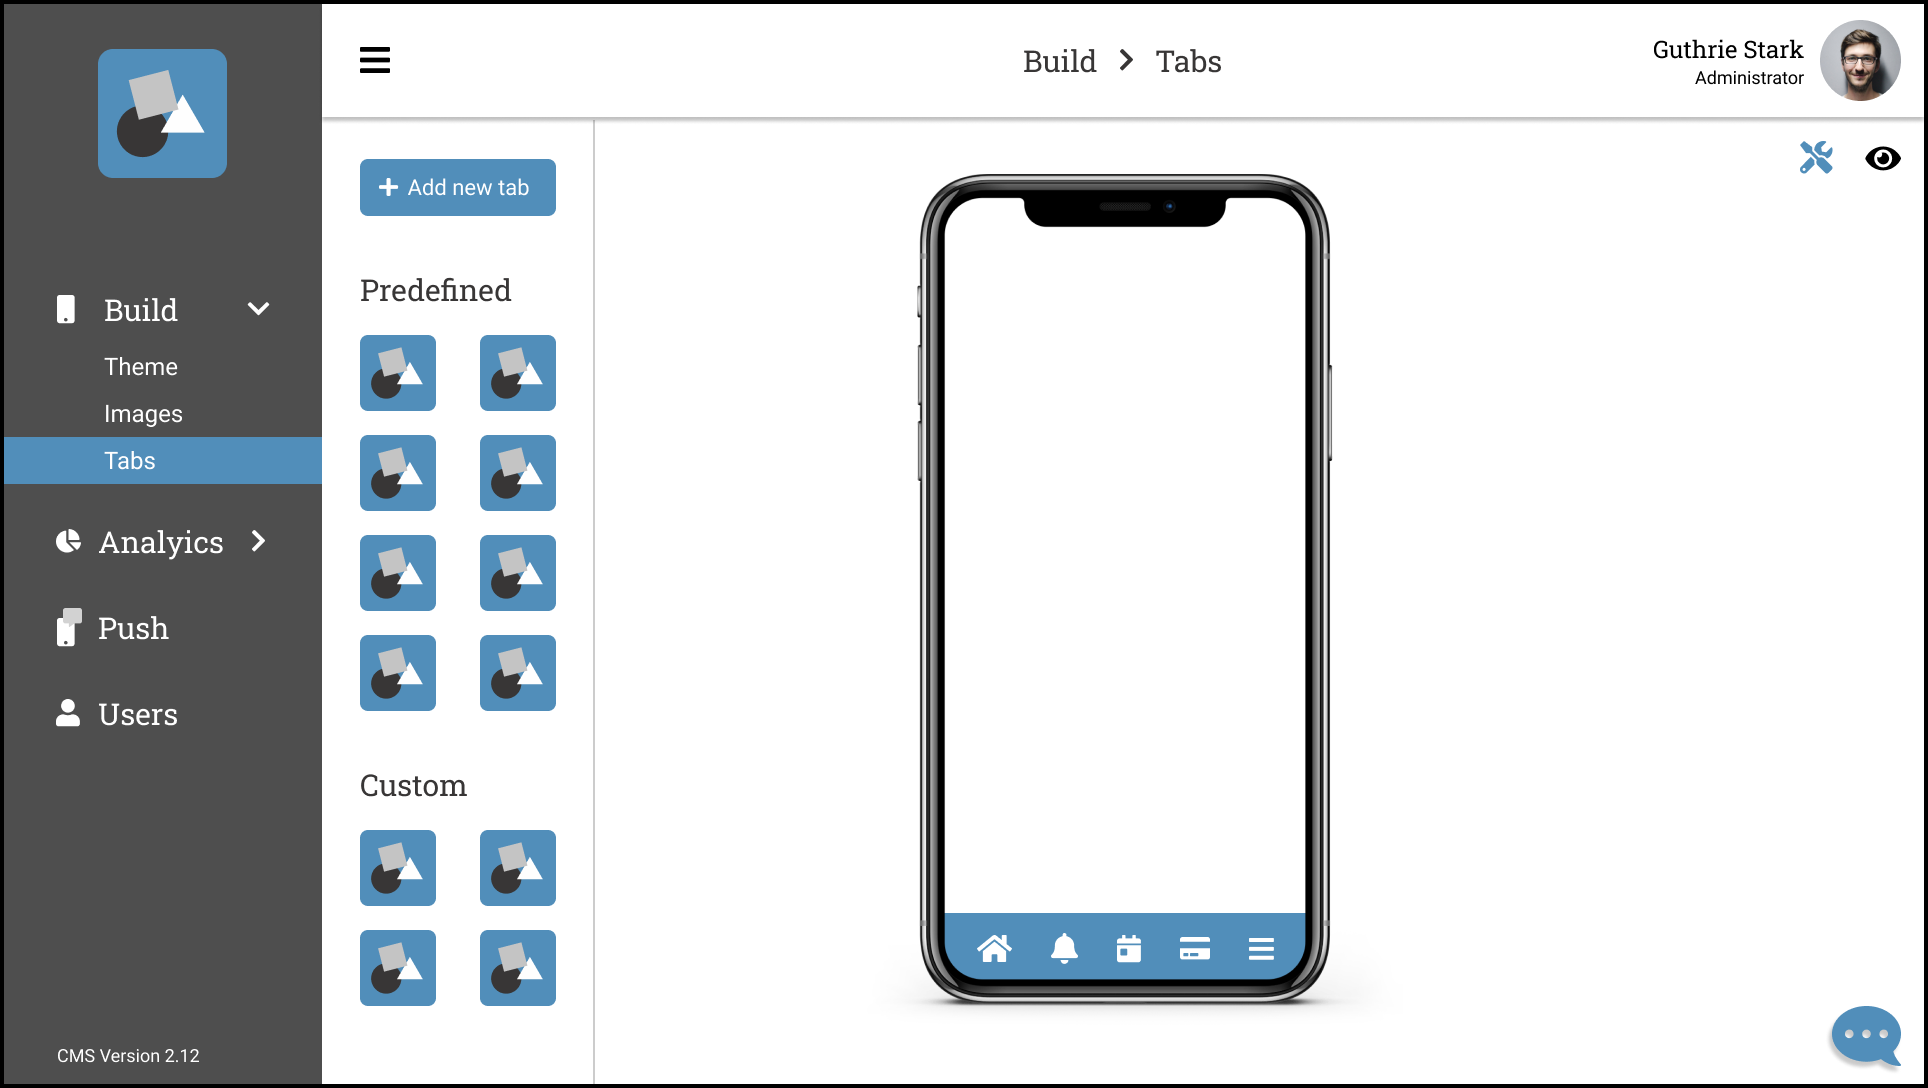Navigate to the Images menu item
1928x1088 pixels.
(144, 413)
